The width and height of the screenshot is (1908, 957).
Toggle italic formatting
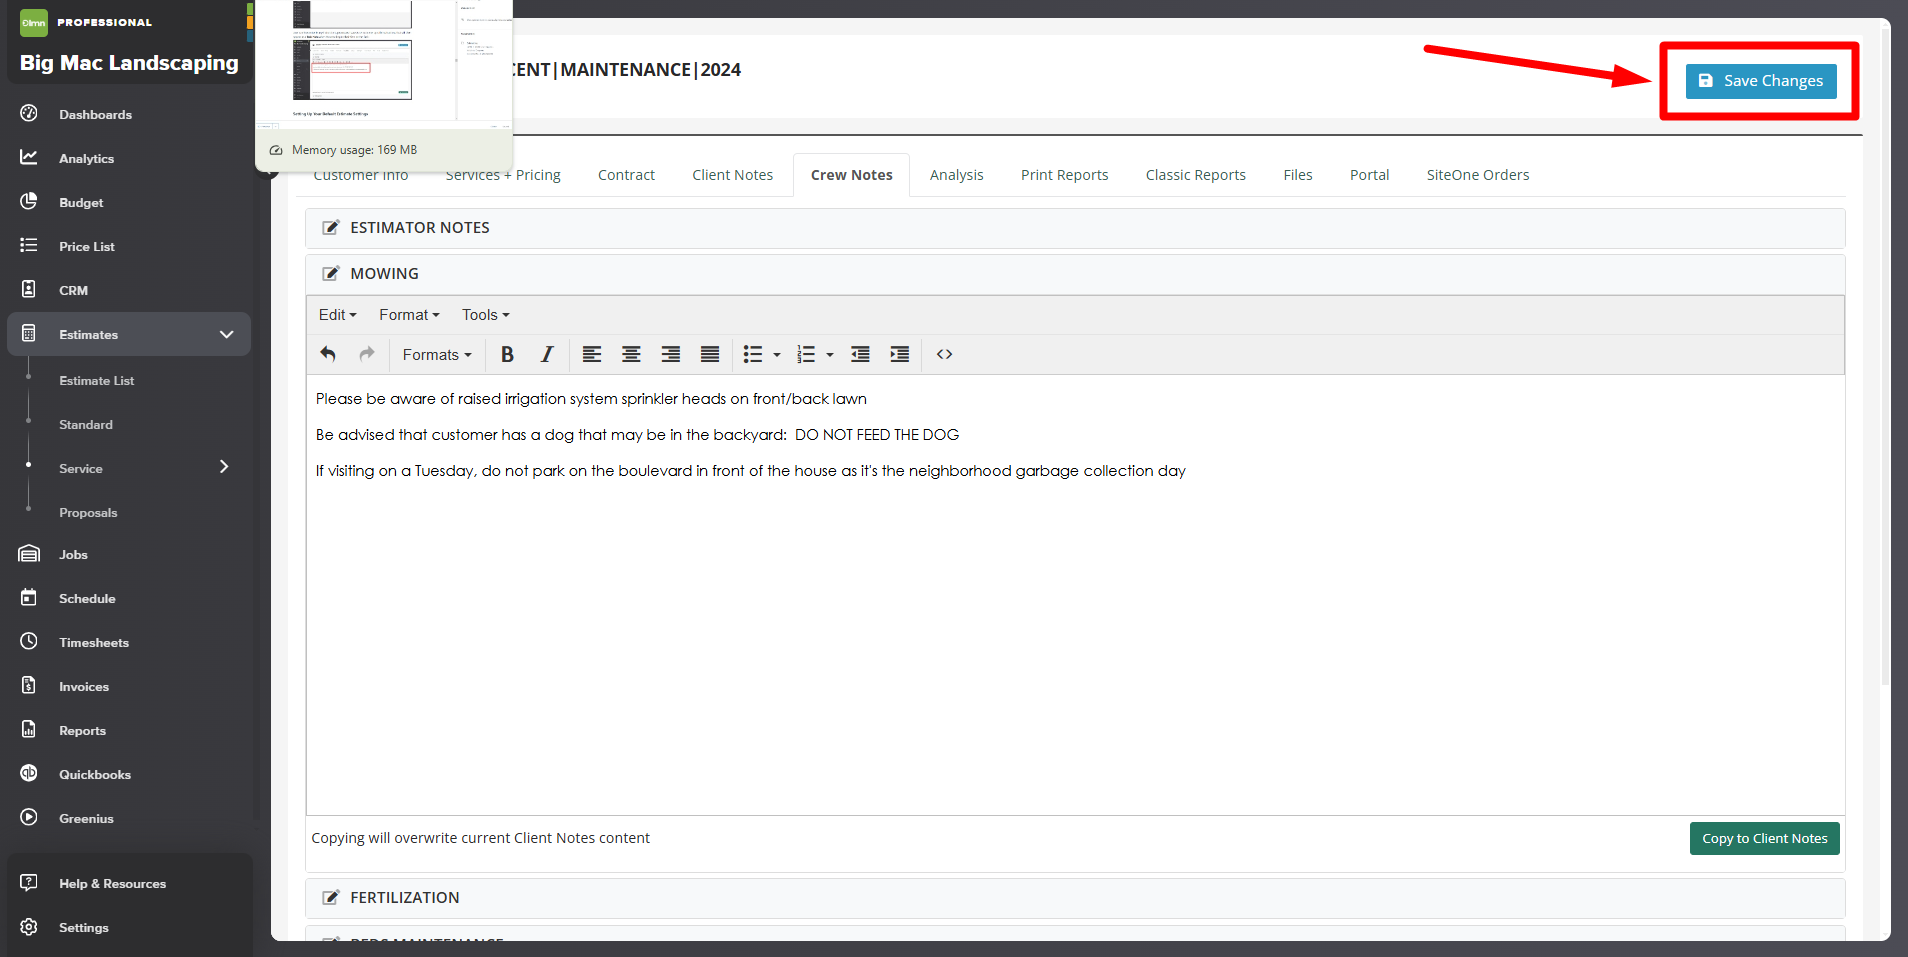[x=546, y=354]
